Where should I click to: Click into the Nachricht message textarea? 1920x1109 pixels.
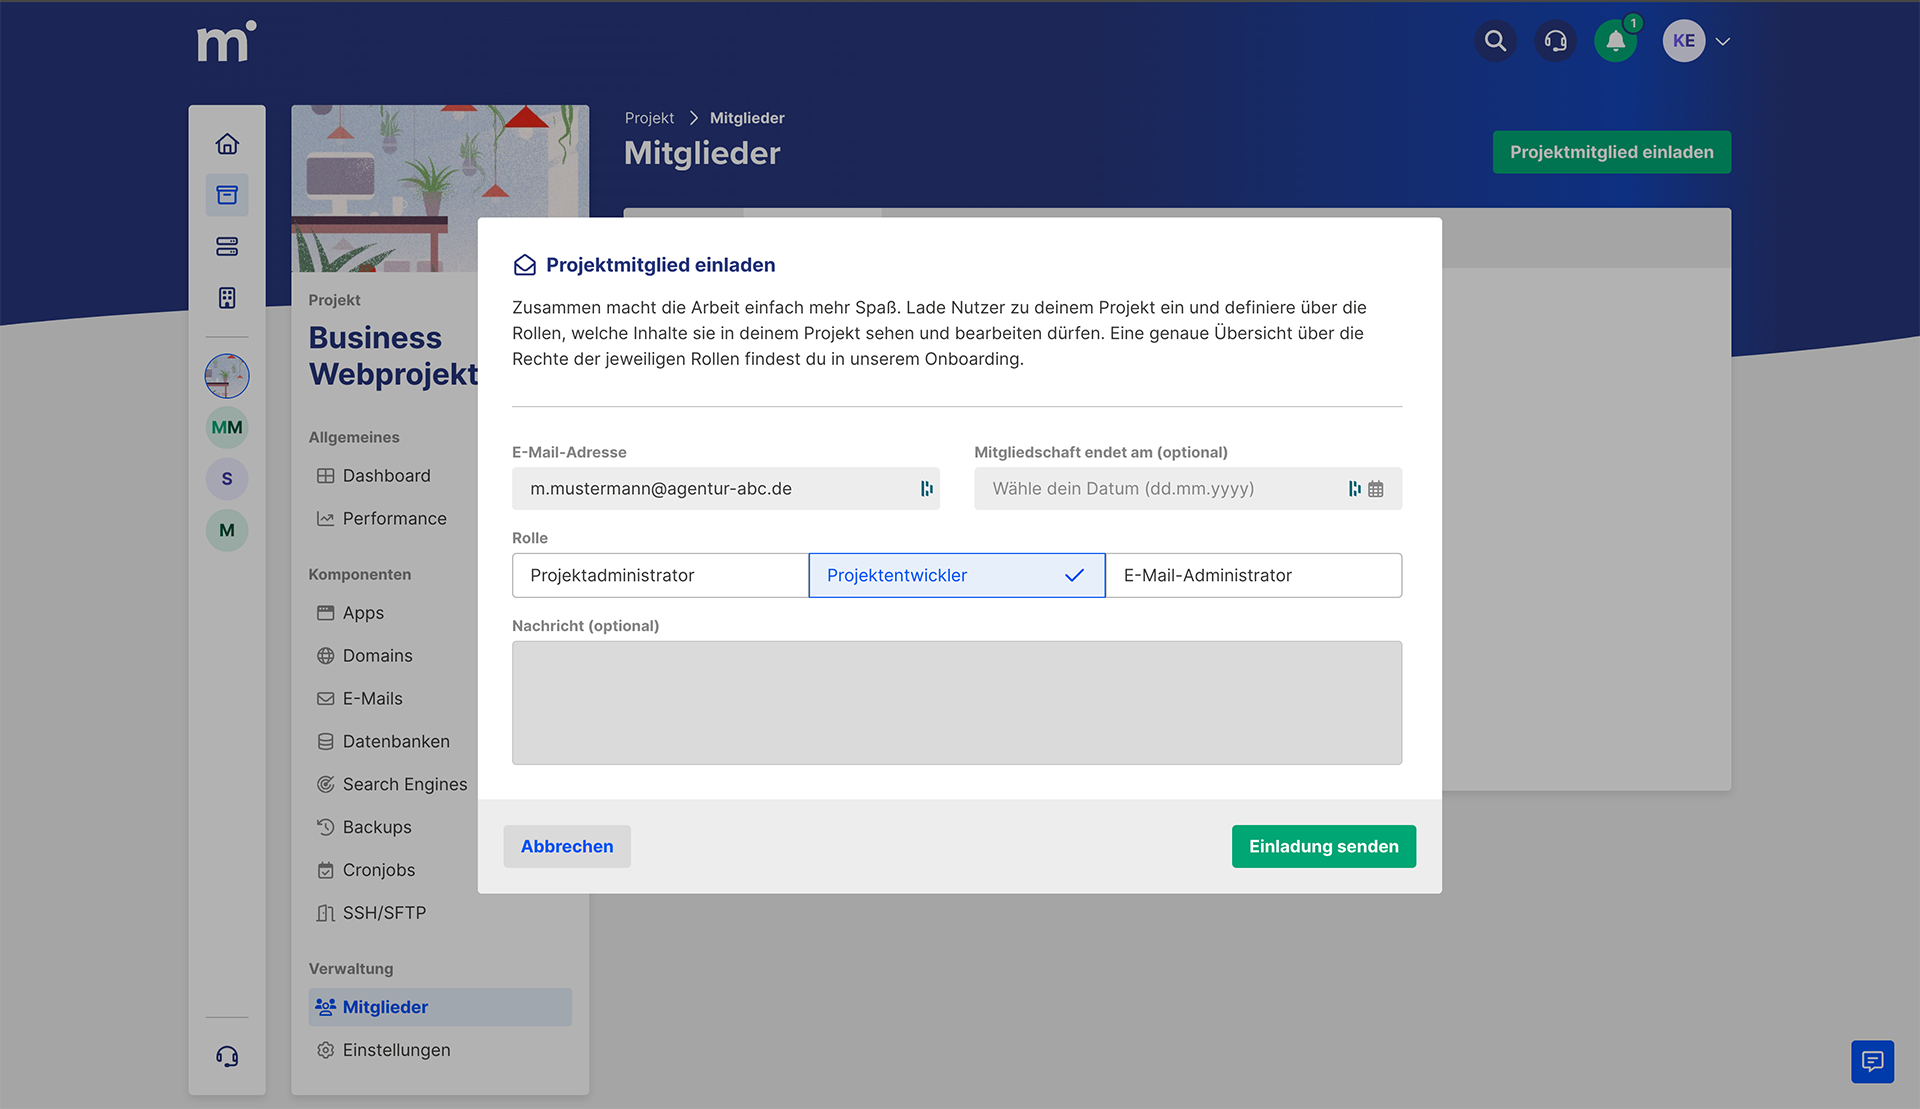point(956,703)
